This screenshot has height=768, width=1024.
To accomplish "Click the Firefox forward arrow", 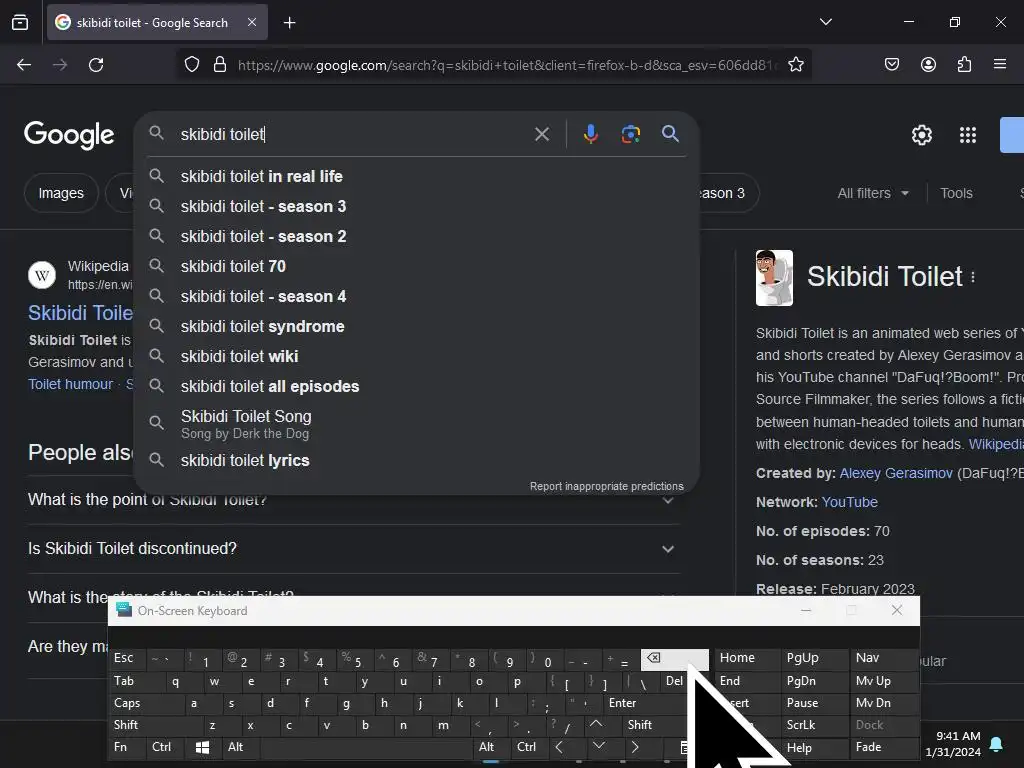I will (60, 65).
